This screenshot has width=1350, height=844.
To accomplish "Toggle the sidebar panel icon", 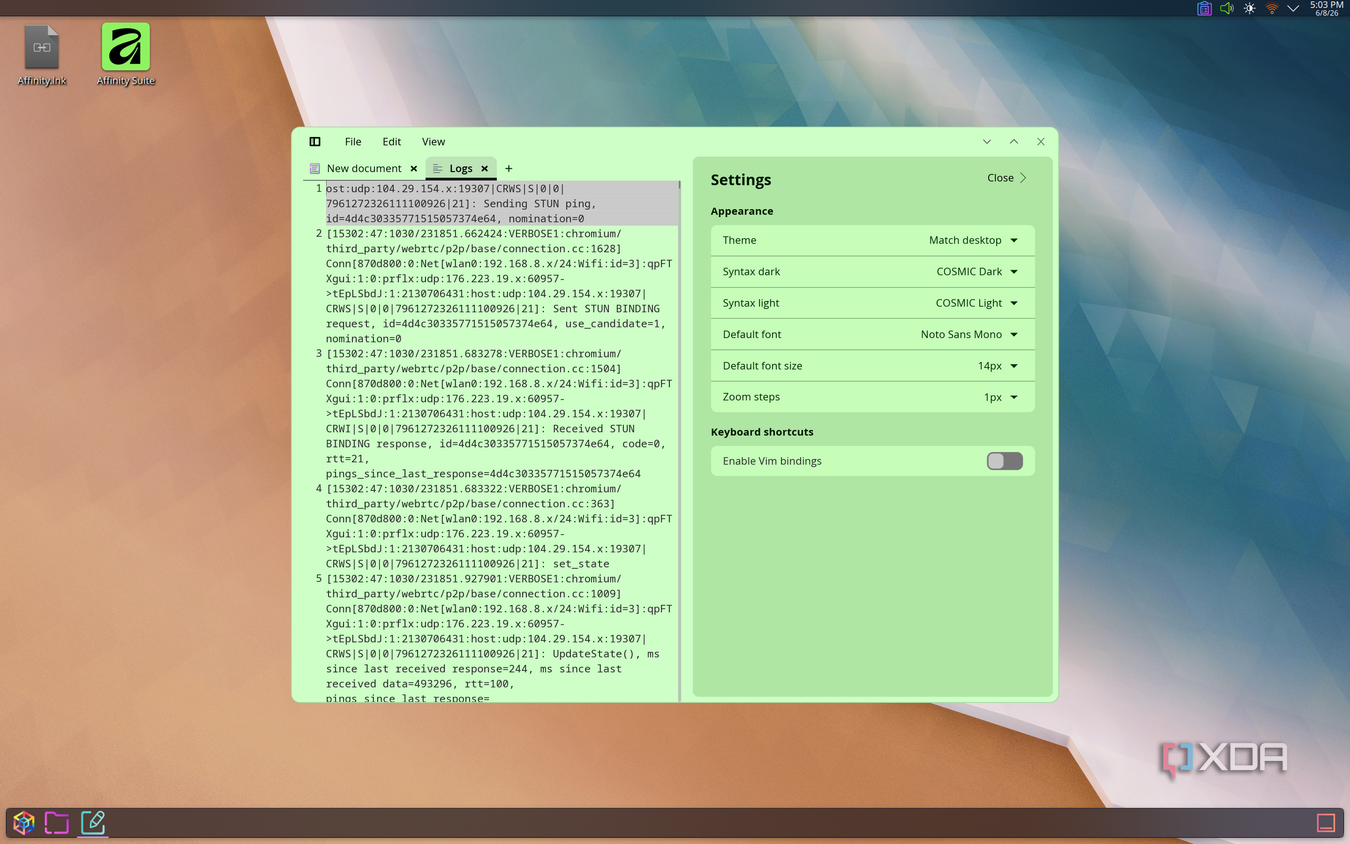I will (x=315, y=142).
